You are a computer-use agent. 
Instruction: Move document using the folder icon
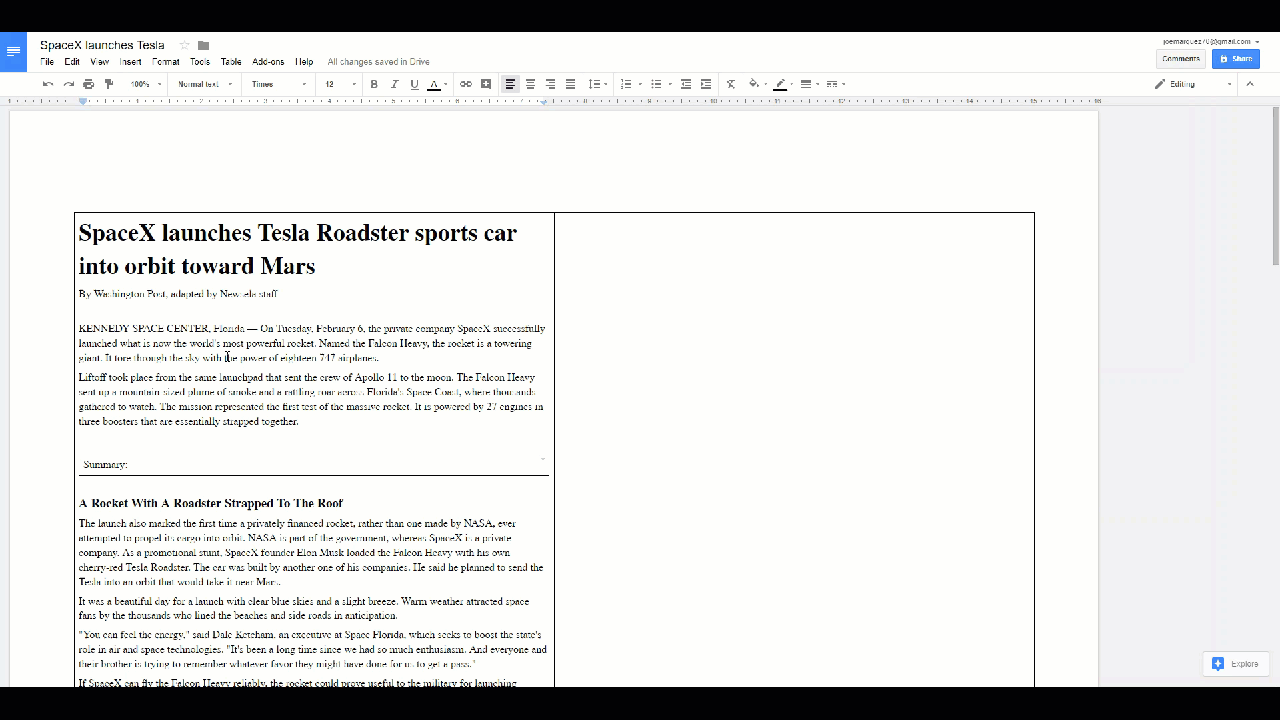[x=203, y=45]
